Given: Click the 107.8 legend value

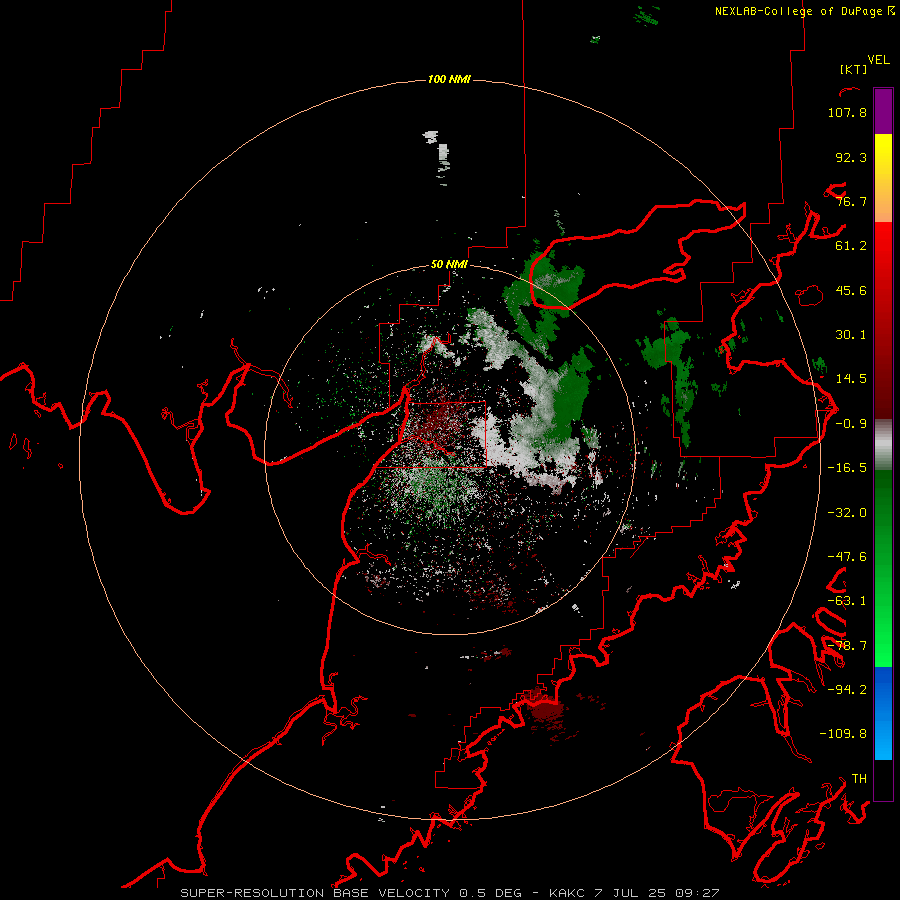Looking at the screenshot, I should (847, 112).
